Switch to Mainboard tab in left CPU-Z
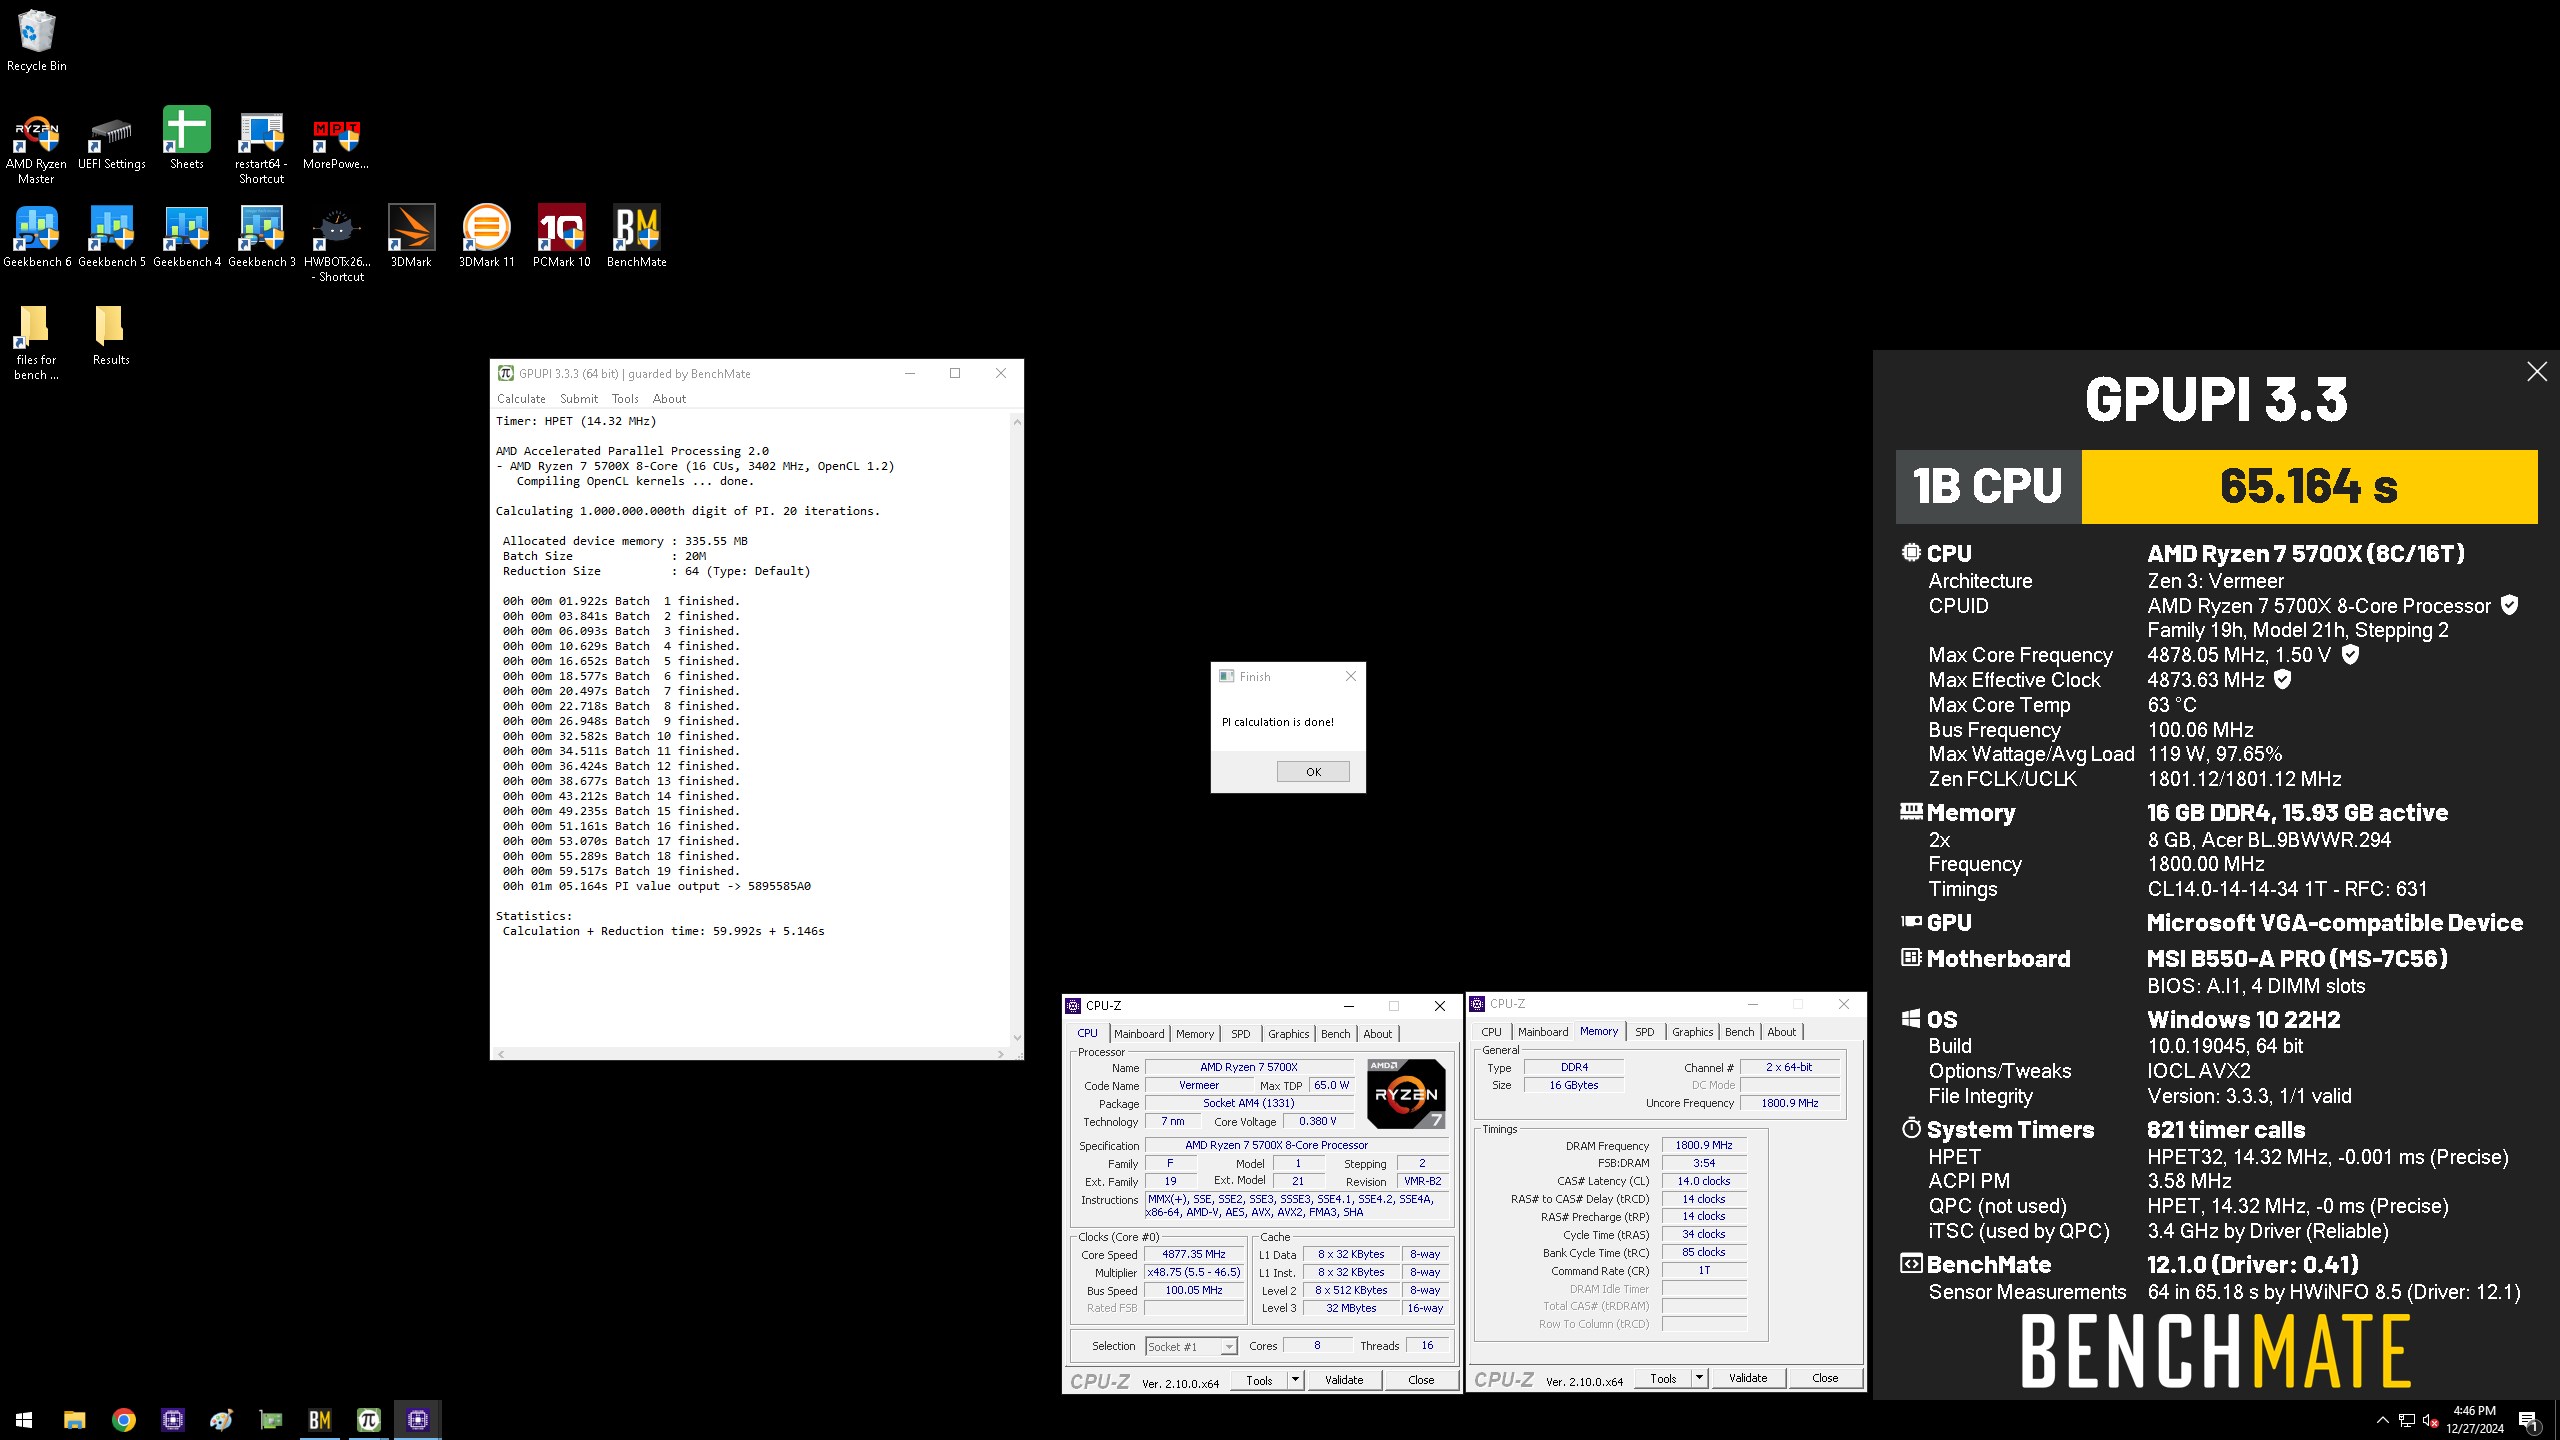The width and height of the screenshot is (2560, 1440). pyautogui.click(x=1139, y=1034)
